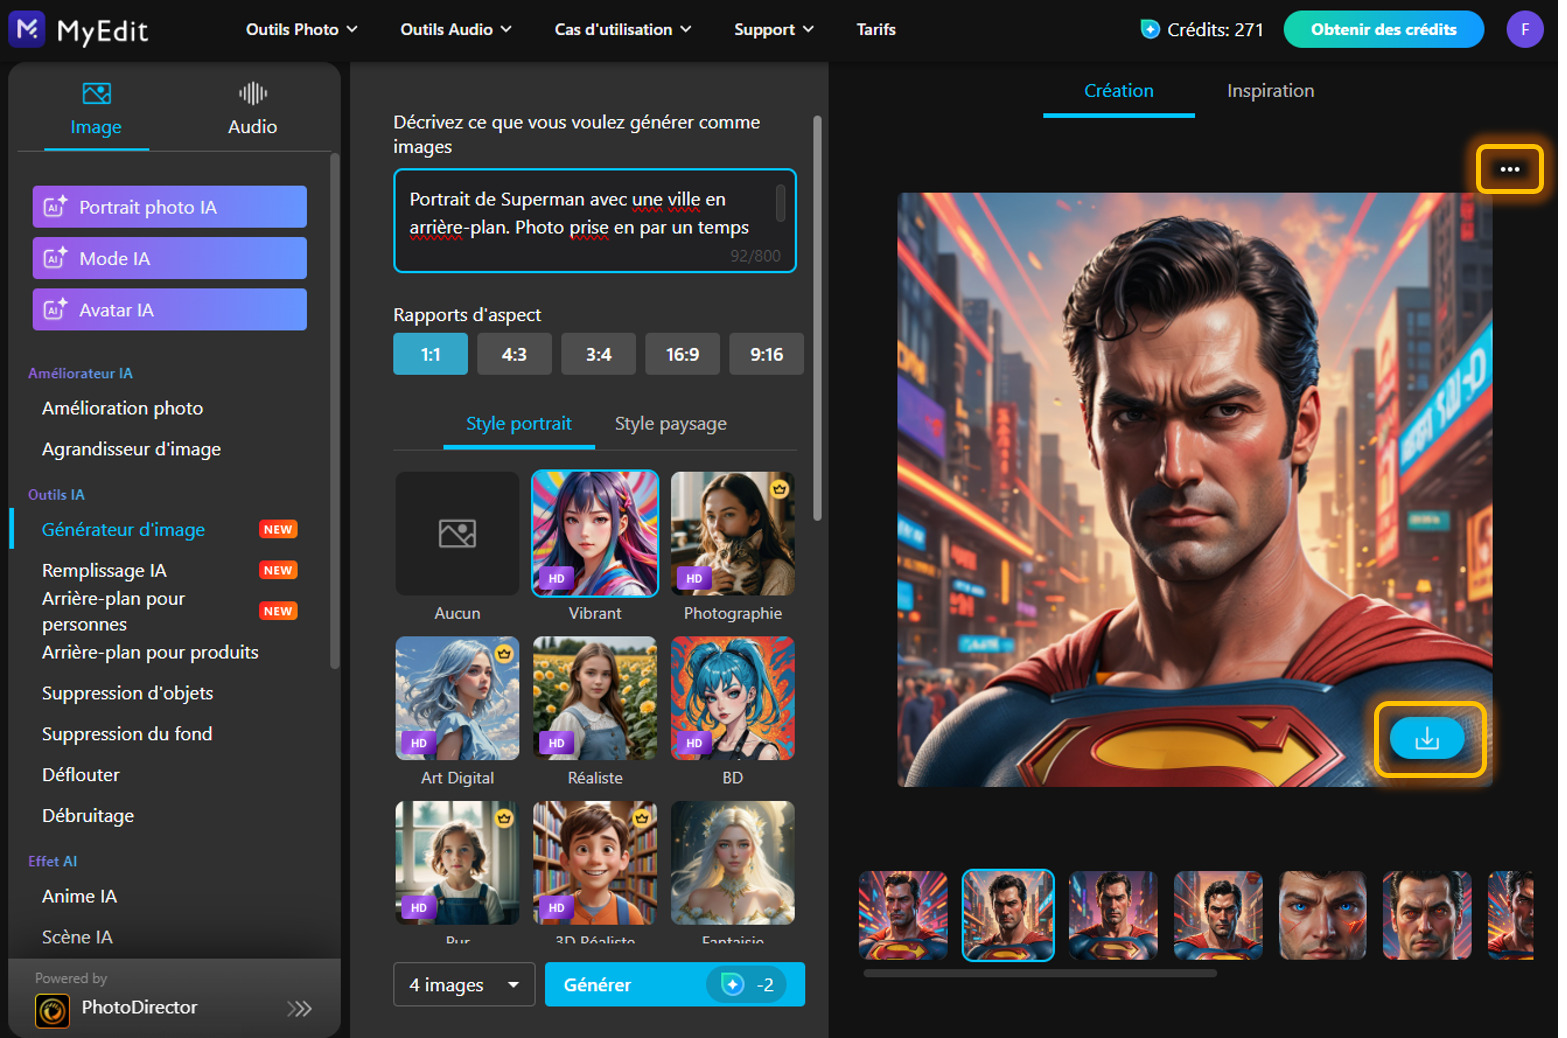Select the 16:9 aspect ratio
The image size is (1567, 1038).
(682, 354)
